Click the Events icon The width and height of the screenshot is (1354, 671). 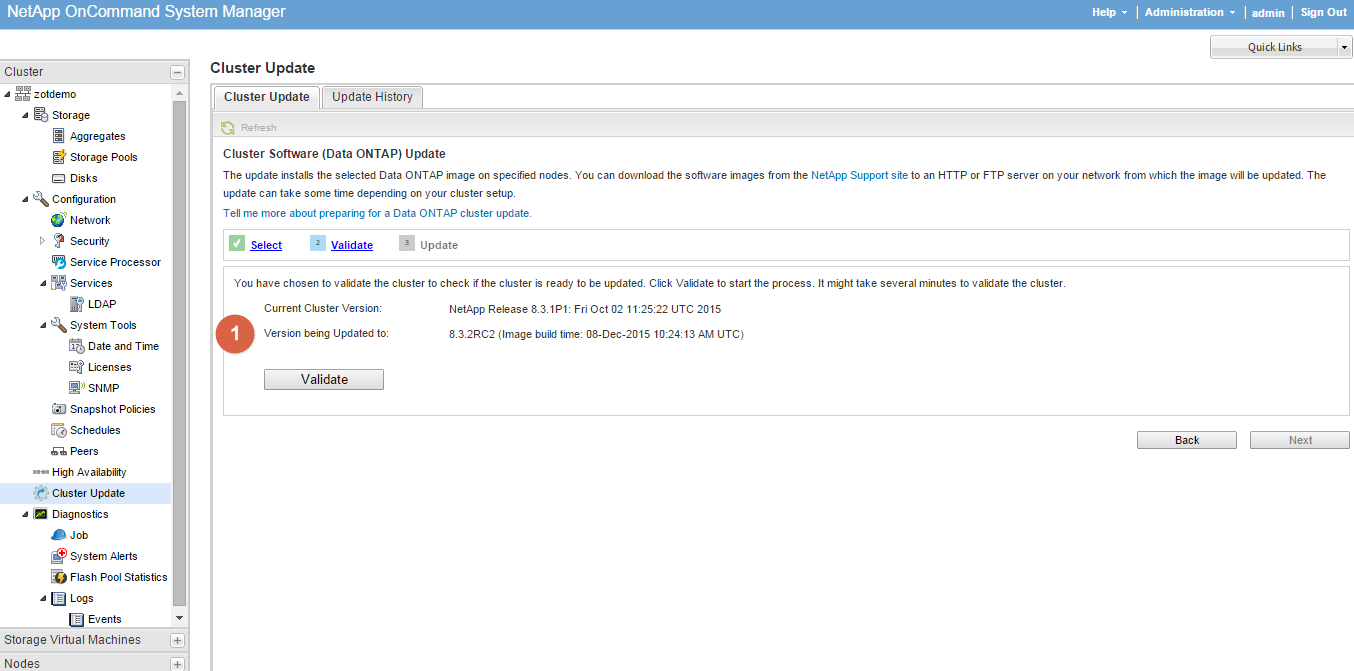[x=77, y=619]
